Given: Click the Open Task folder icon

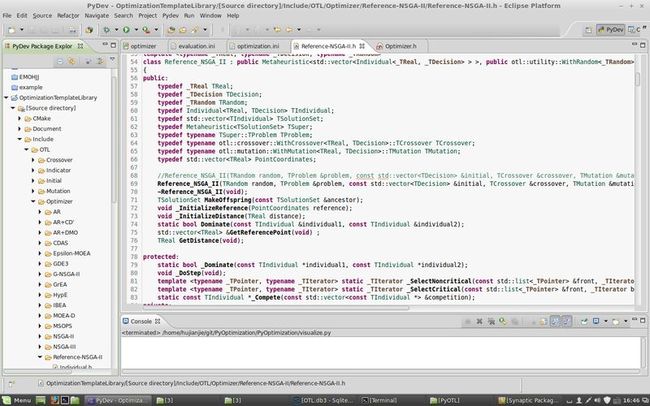Looking at the screenshot, I should tap(183, 30).
